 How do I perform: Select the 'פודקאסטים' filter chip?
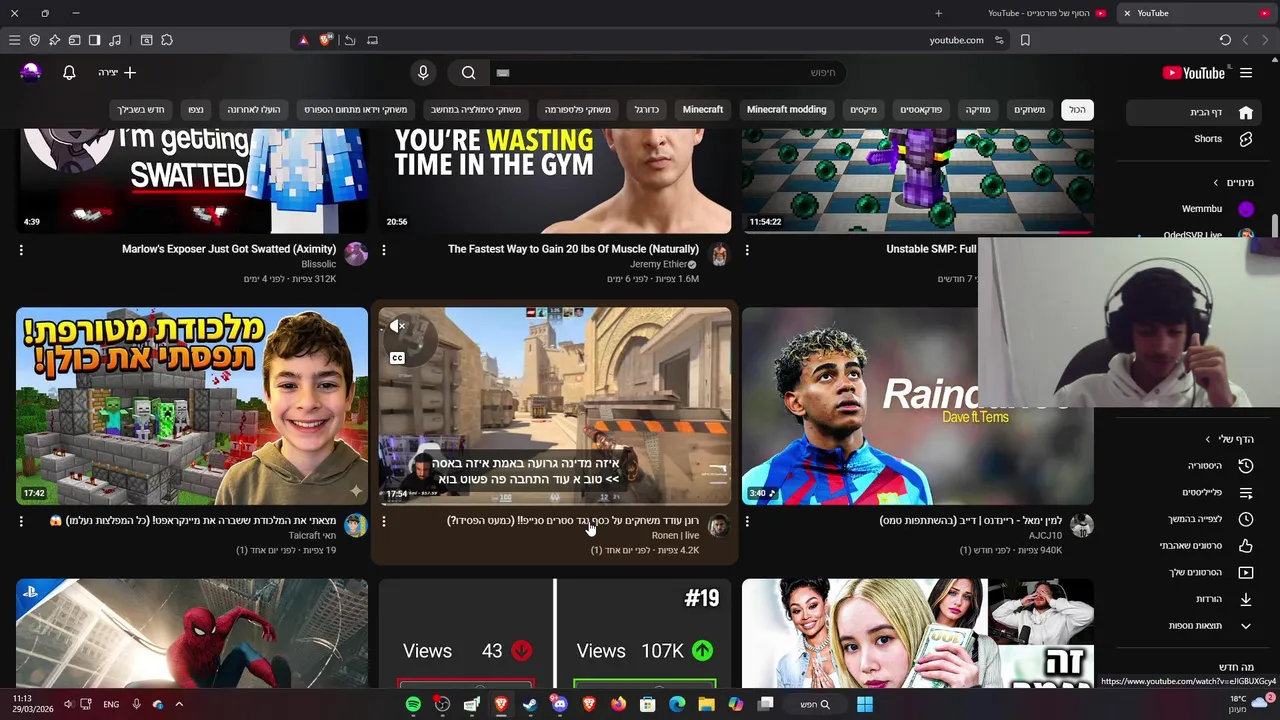921,109
